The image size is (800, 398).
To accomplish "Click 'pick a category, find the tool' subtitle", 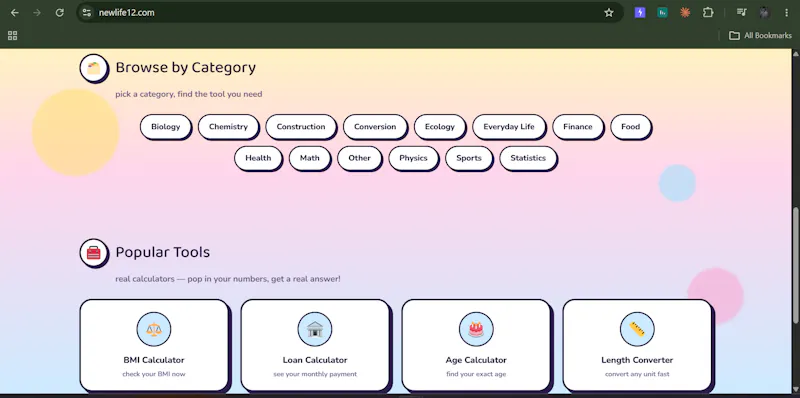I will tap(189, 94).
